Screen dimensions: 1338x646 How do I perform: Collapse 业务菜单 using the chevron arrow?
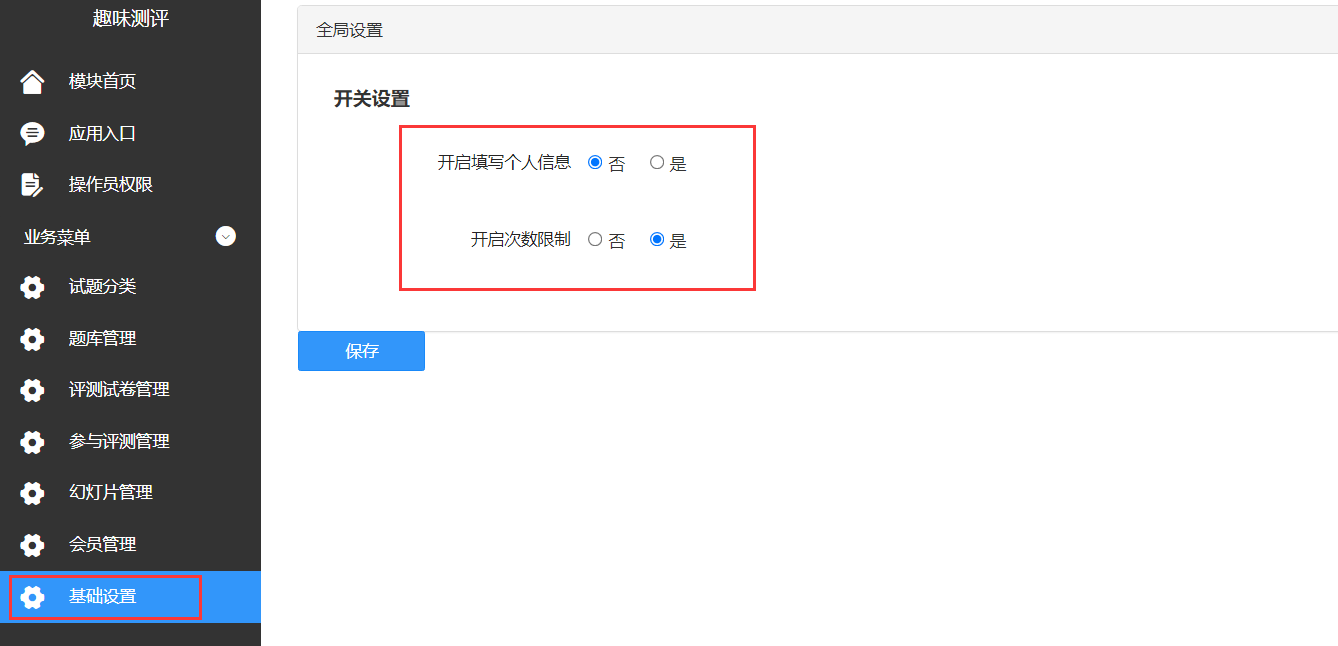pos(226,237)
